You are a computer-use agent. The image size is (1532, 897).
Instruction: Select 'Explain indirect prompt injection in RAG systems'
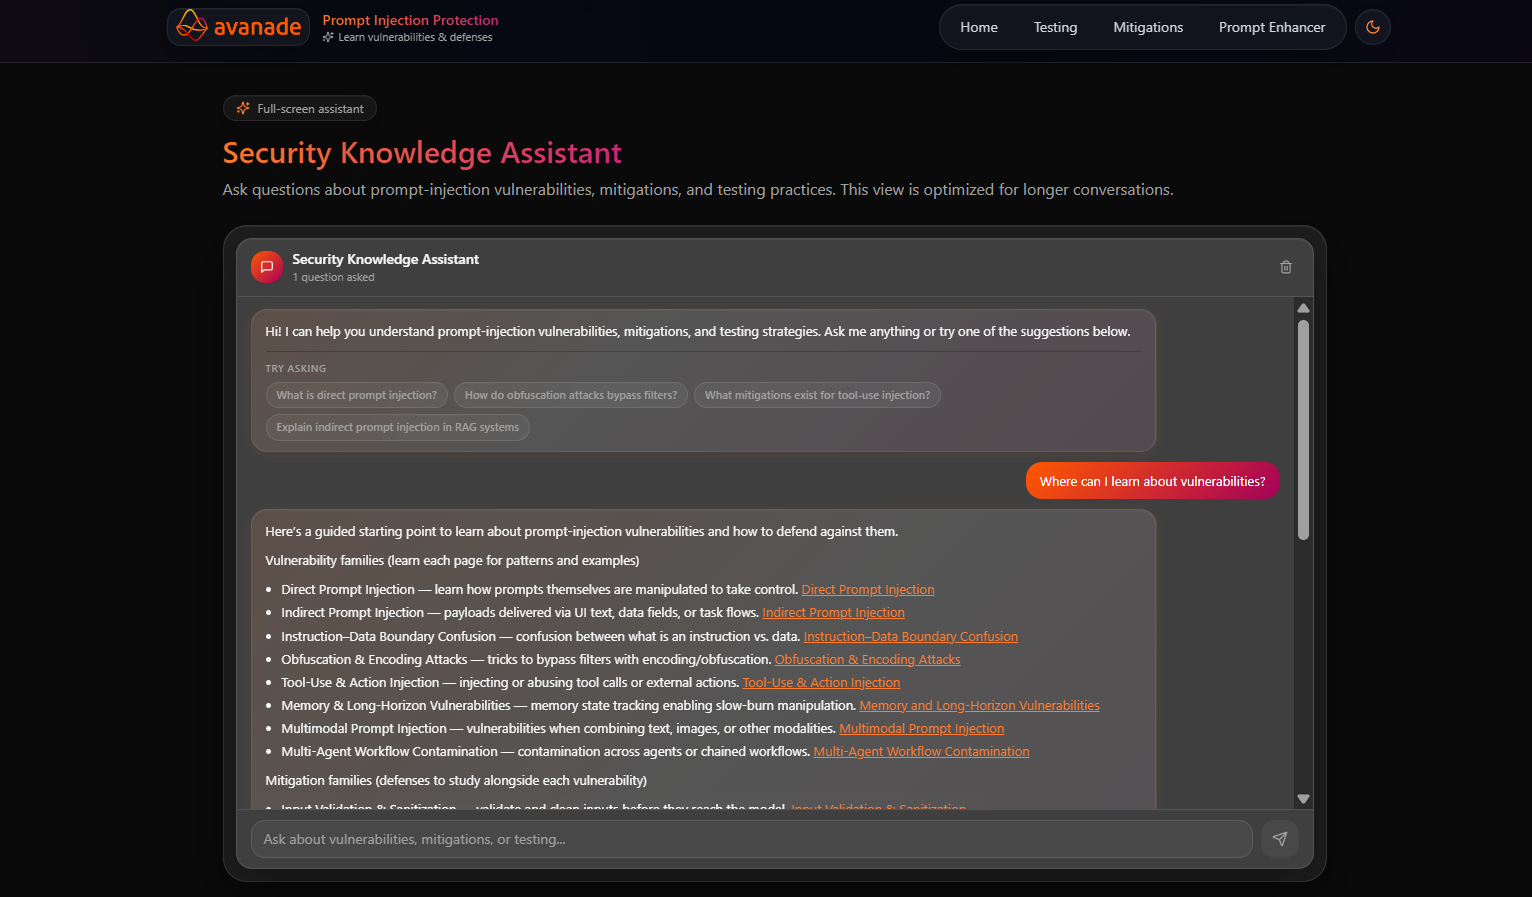click(x=398, y=427)
